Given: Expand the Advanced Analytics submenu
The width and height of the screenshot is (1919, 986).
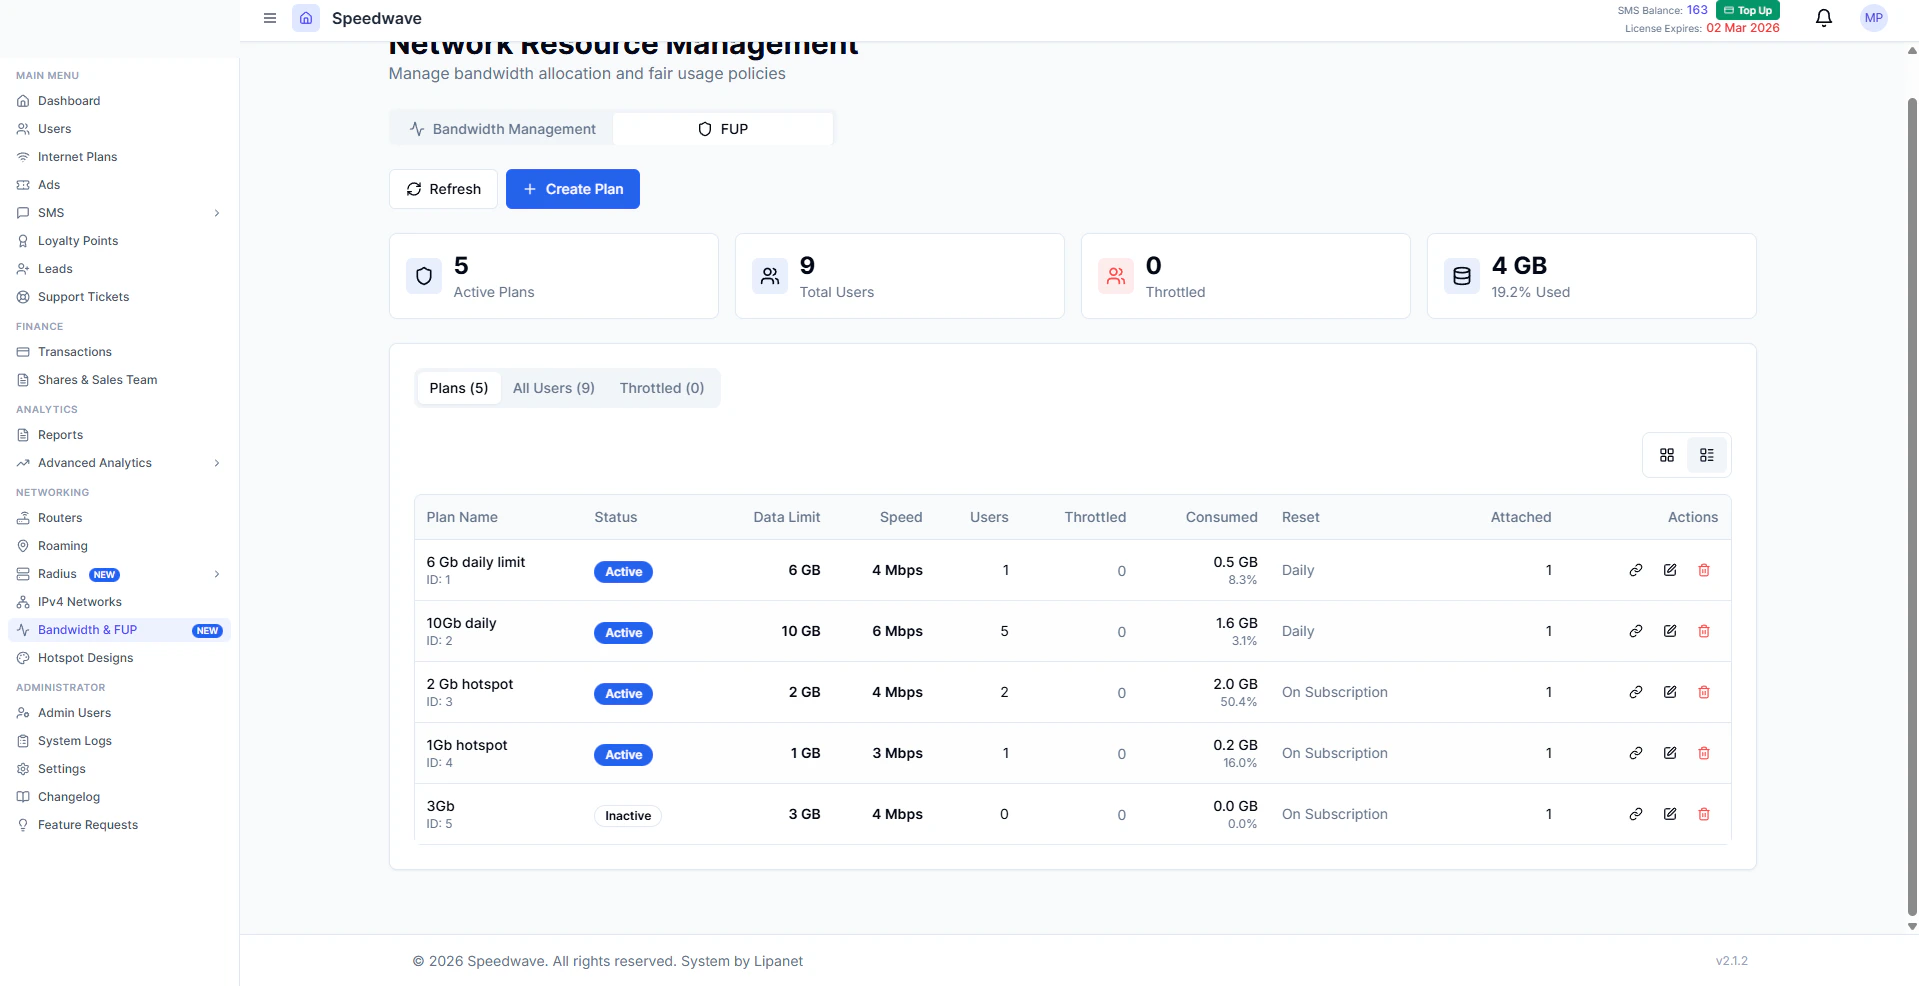Looking at the screenshot, I should click(217, 463).
